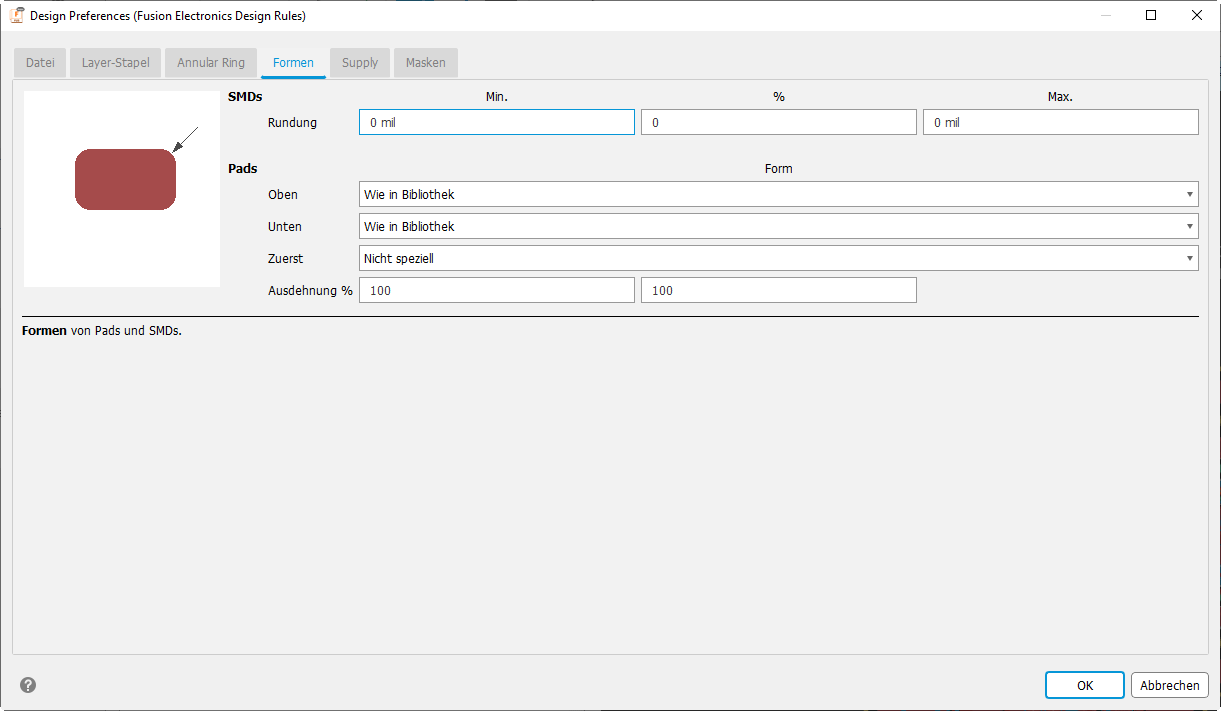Screen dimensions: 1221x711
Task: Click the help question mark icon
Action: tap(28, 685)
